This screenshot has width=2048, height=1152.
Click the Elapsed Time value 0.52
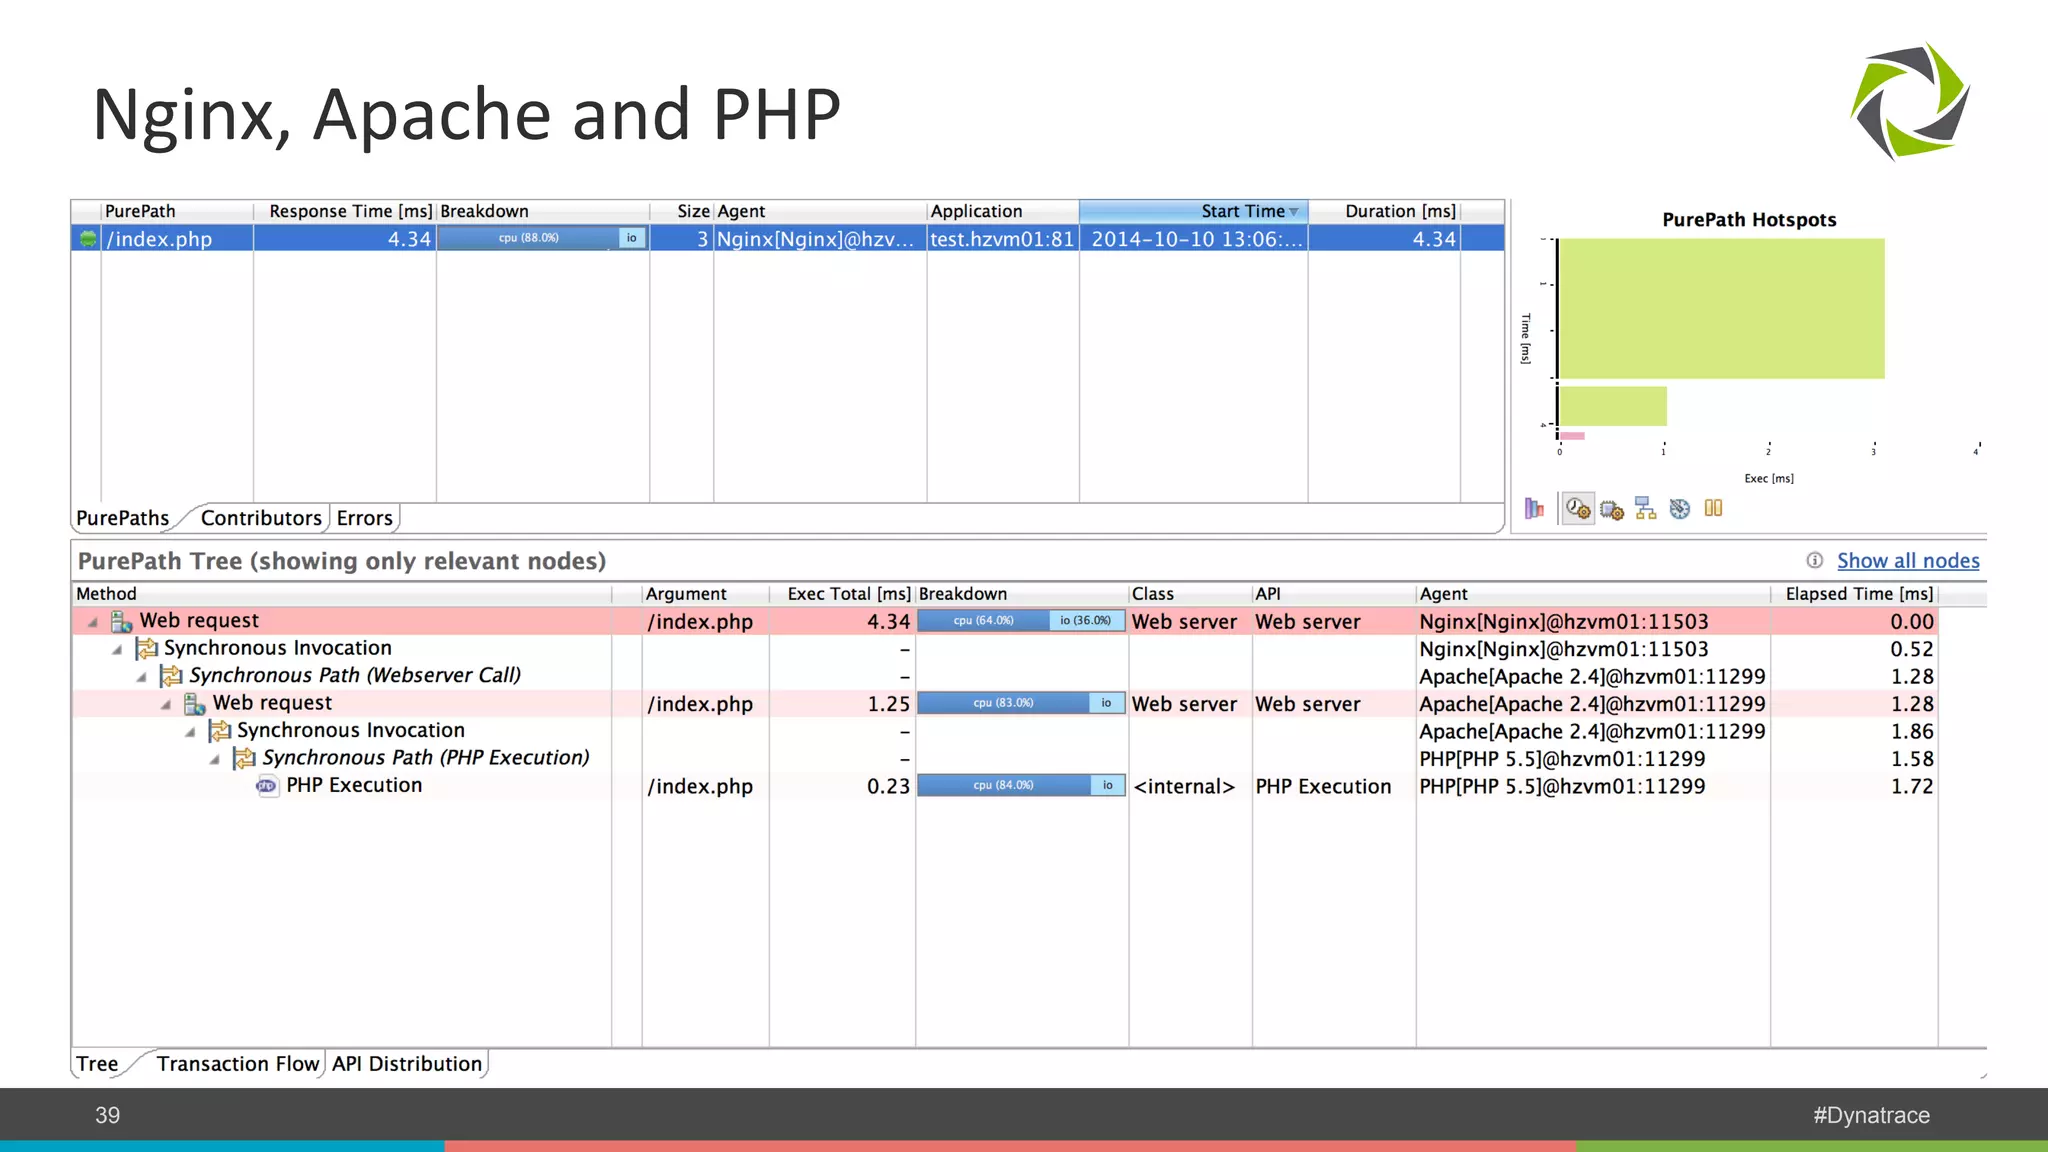(1912, 649)
